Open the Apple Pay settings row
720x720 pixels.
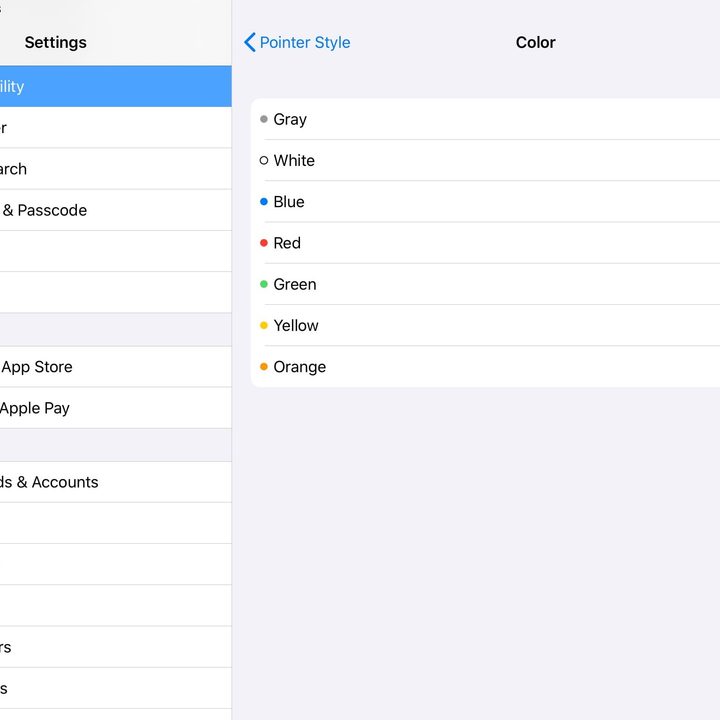(116, 408)
